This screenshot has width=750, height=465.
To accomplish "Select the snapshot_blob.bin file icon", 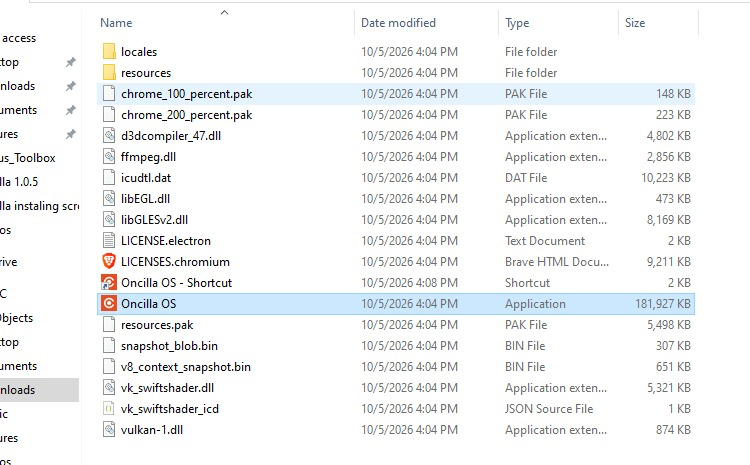I will point(109,346).
